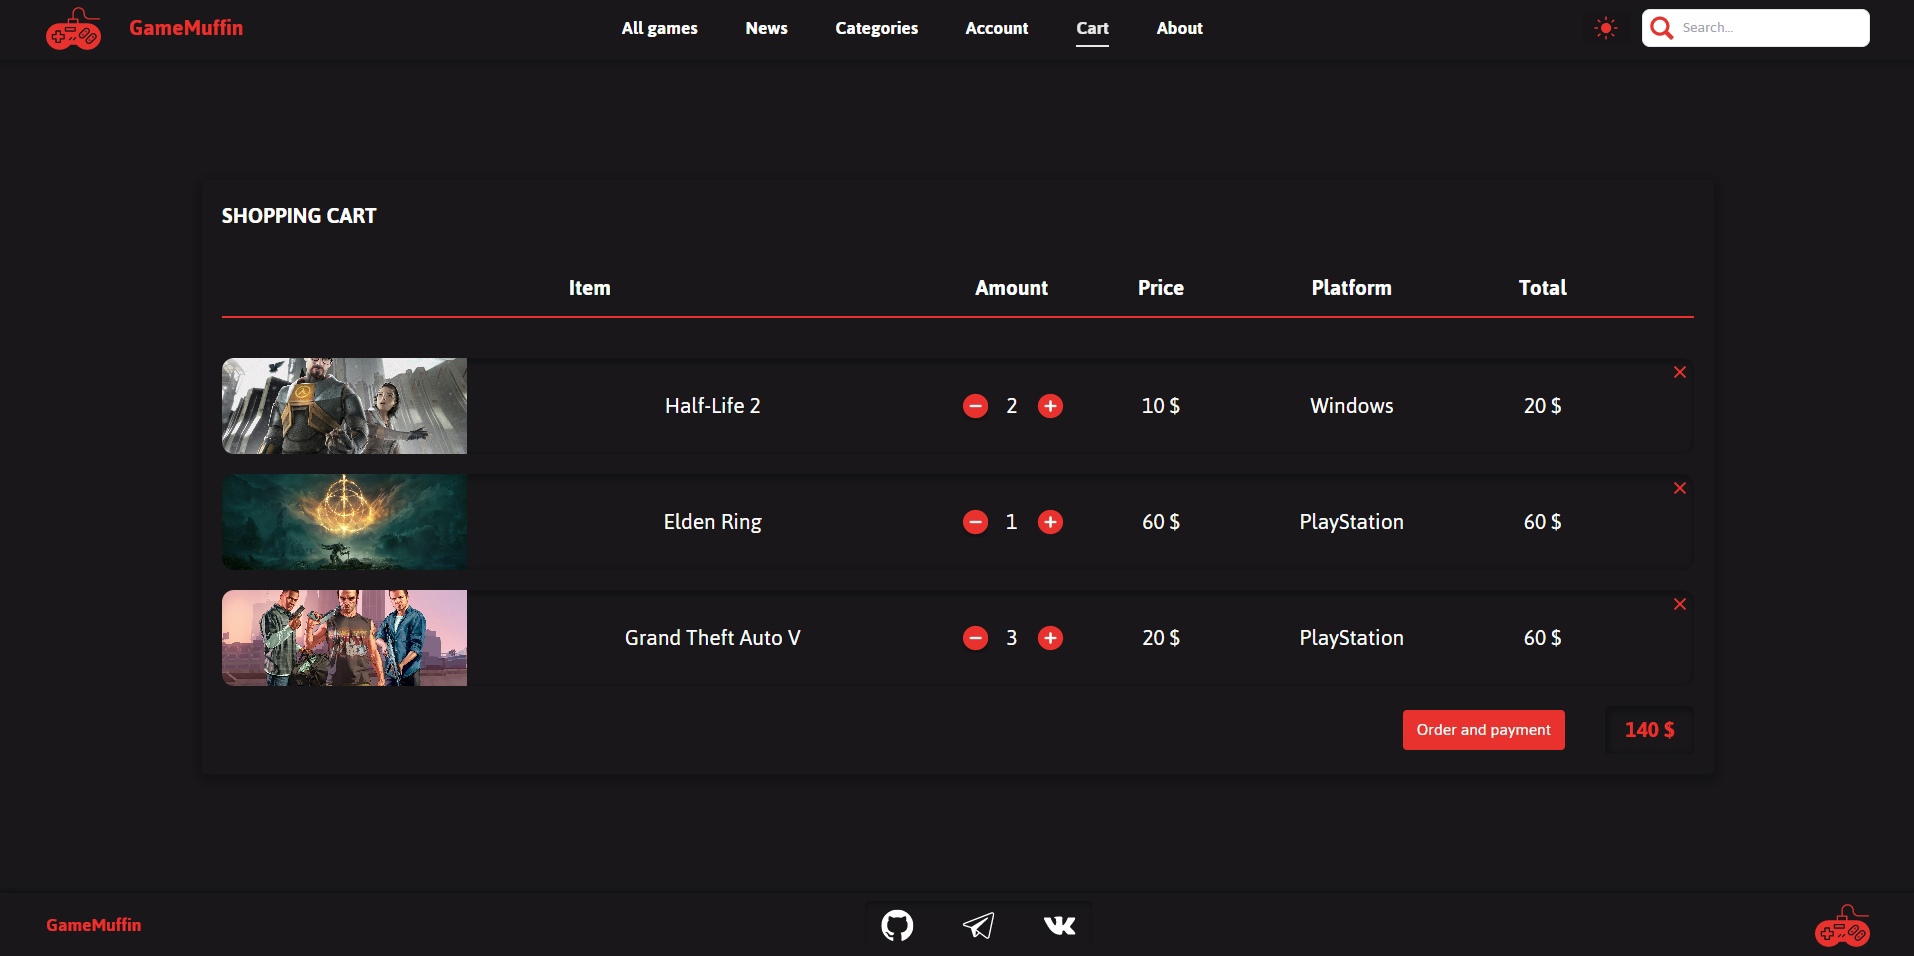1914x956 pixels.
Task: Open the News menu item
Action: [x=767, y=28]
